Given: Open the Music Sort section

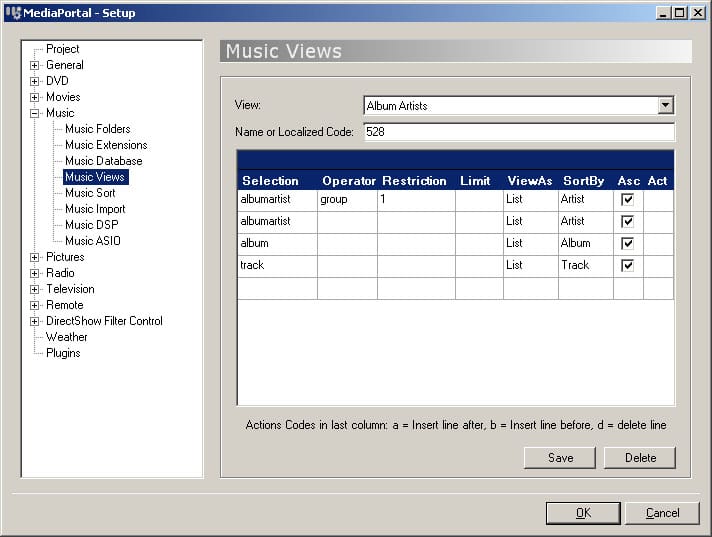Looking at the screenshot, I should coord(90,193).
